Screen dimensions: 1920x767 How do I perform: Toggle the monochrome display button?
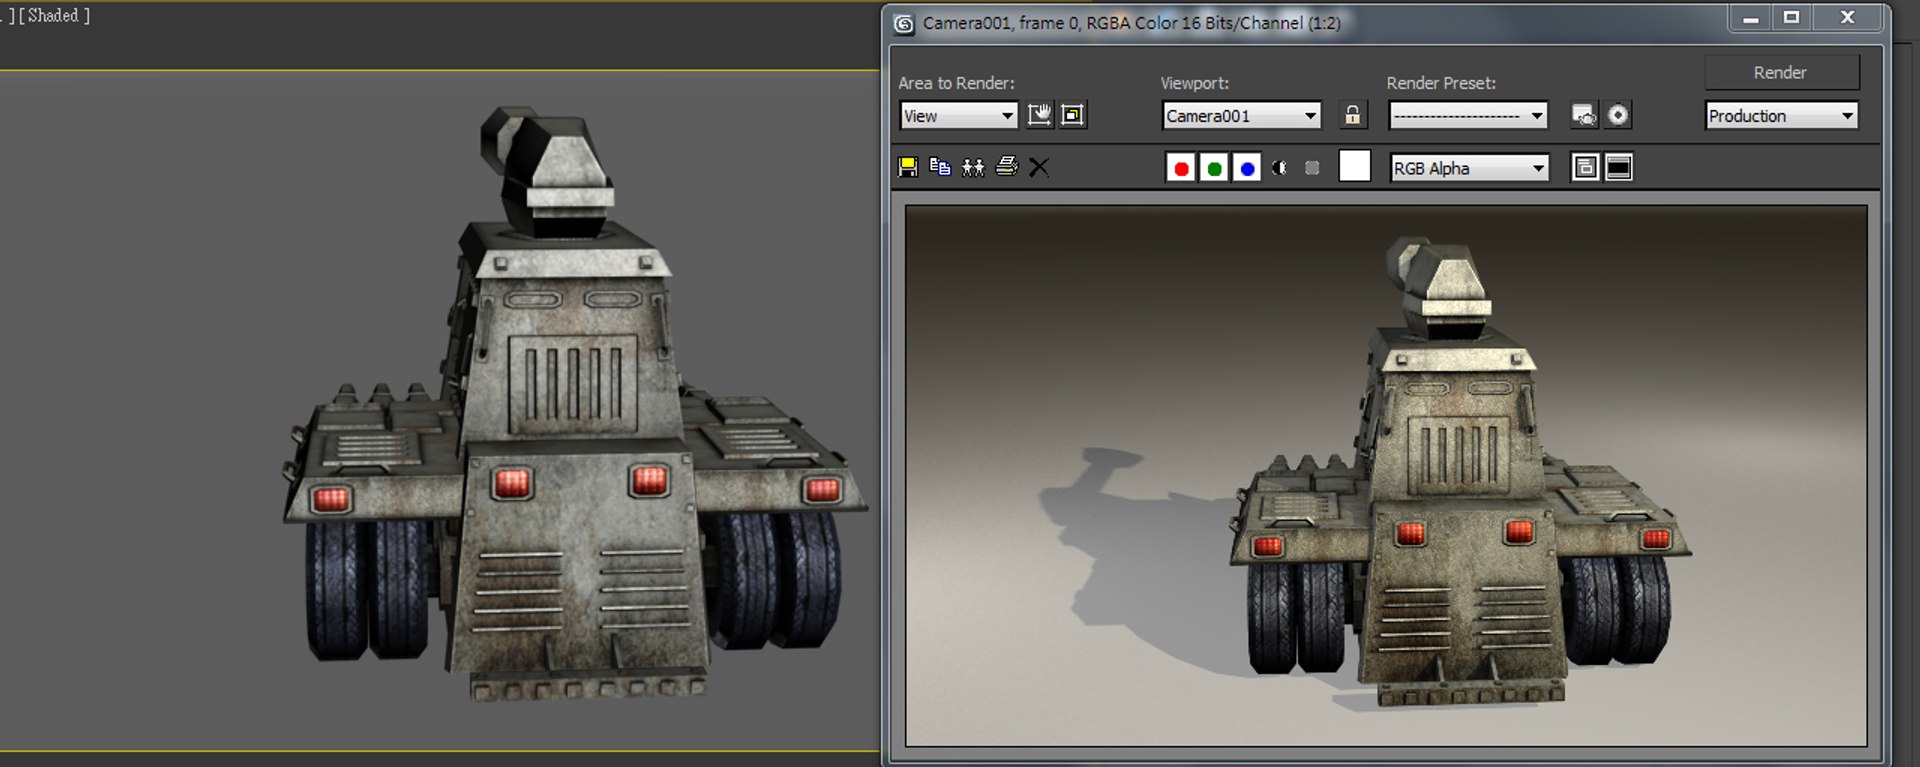coord(1312,168)
